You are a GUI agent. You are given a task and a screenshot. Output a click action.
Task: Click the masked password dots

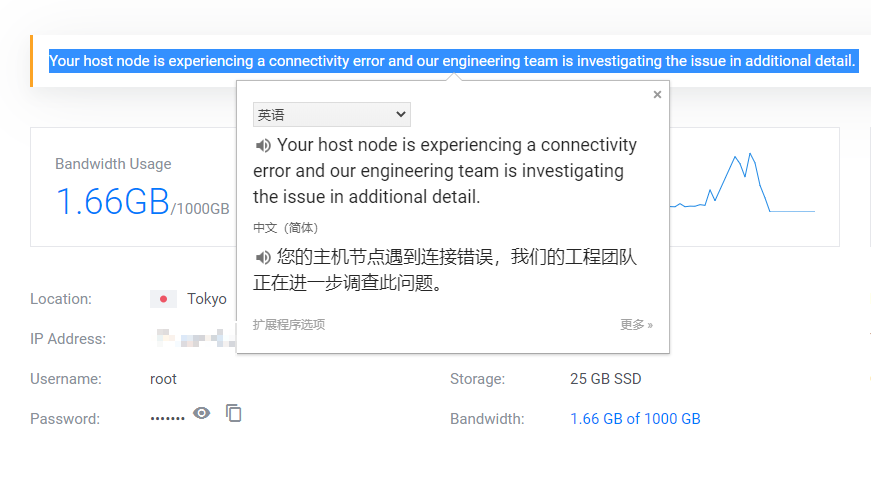(x=167, y=418)
